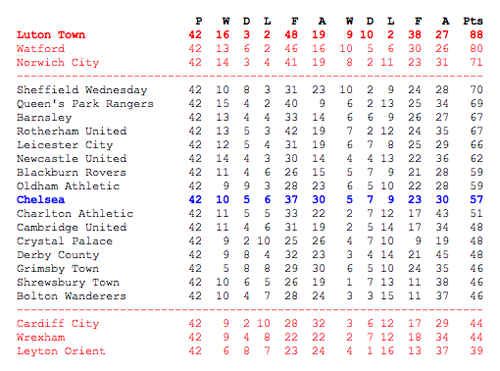Click Oldham Athletic team name
Image resolution: width=500 pixels, height=371 pixels.
tap(68, 186)
